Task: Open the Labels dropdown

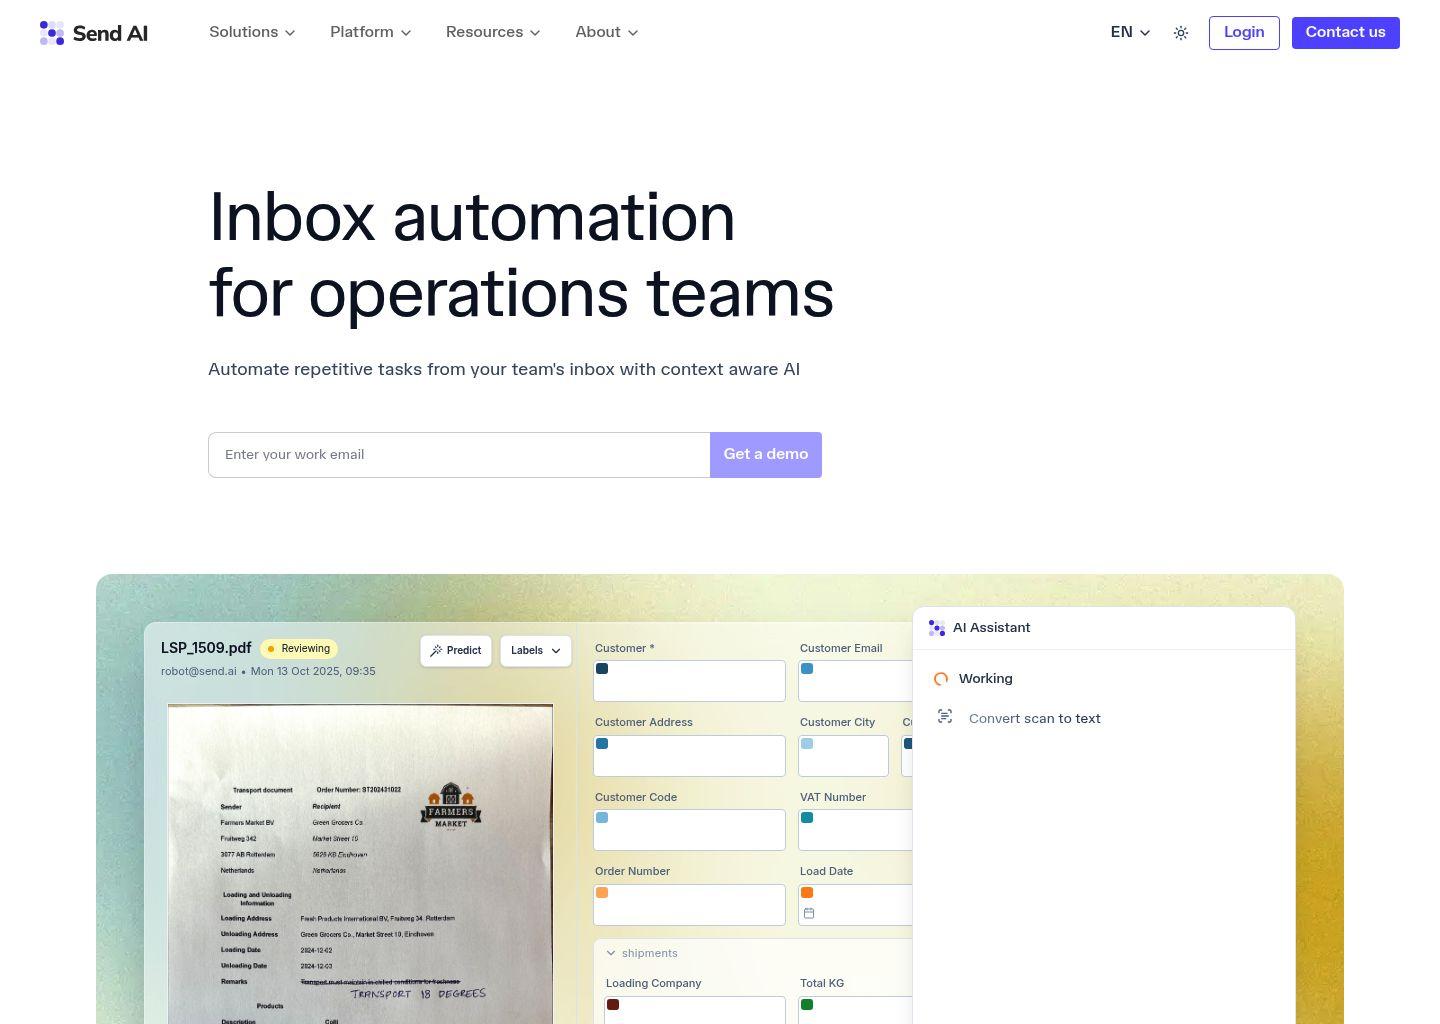Action: point(535,651)
